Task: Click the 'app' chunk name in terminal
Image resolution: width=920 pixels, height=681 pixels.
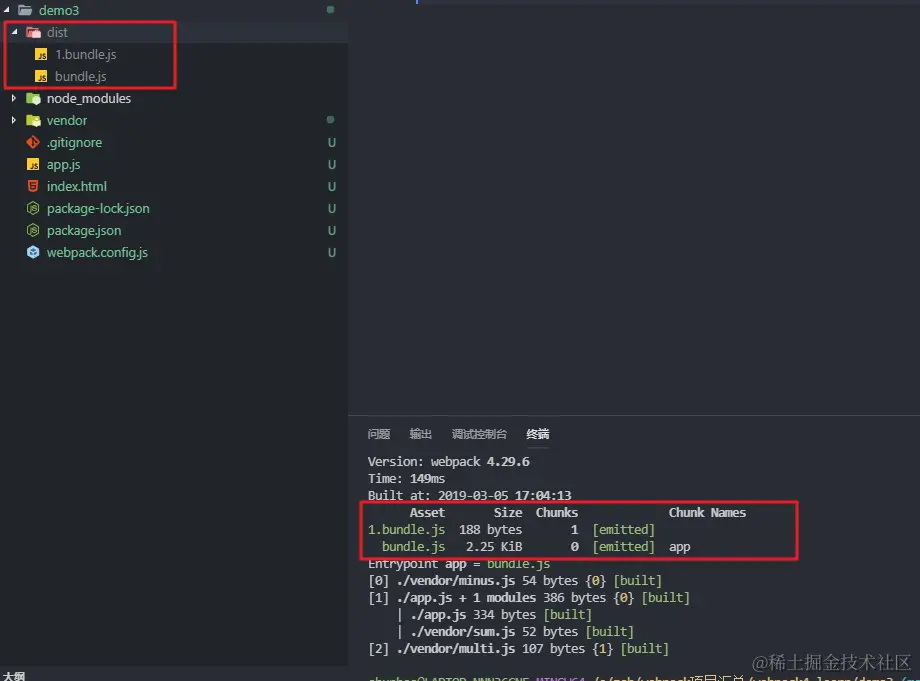Action: (x=679, y=547)
